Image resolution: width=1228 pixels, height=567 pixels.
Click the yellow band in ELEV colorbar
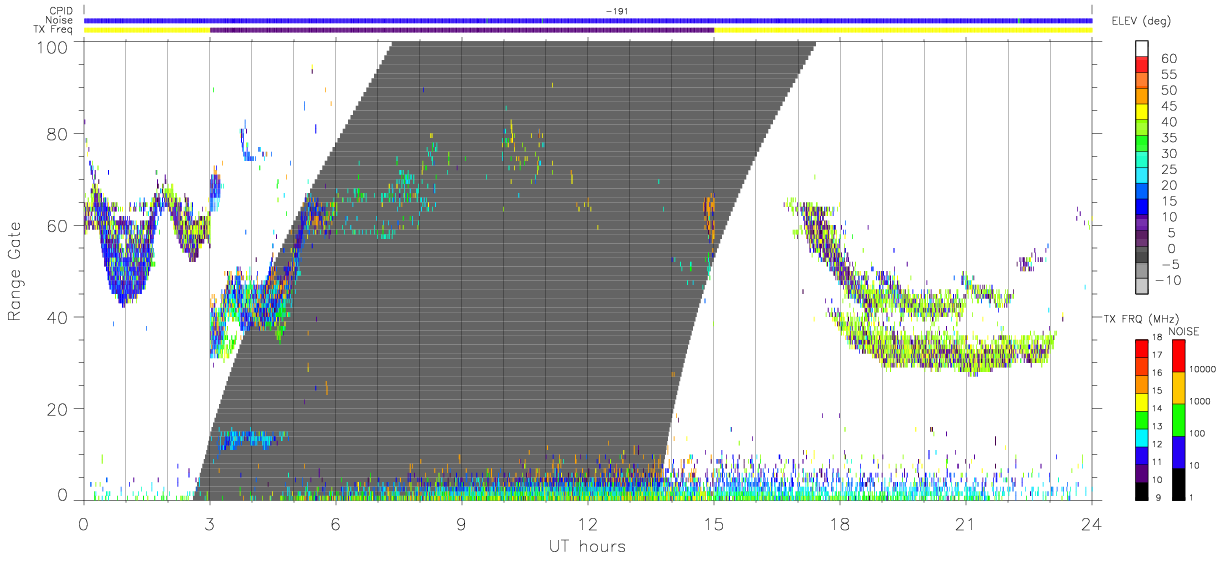click(1144, 113)
